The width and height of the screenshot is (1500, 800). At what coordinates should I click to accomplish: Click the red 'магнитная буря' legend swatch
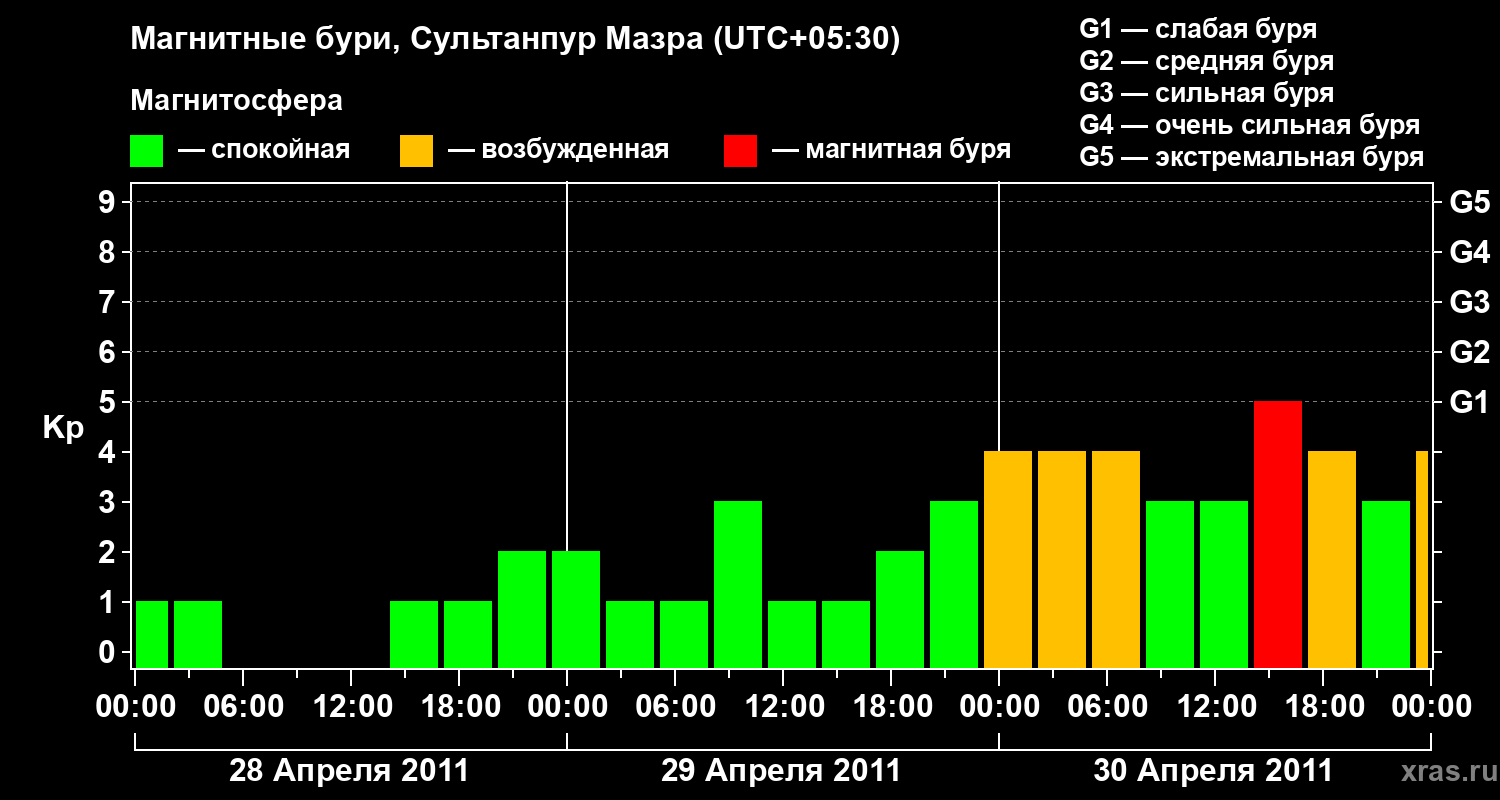pyautogui.click(x=741, y=151)
